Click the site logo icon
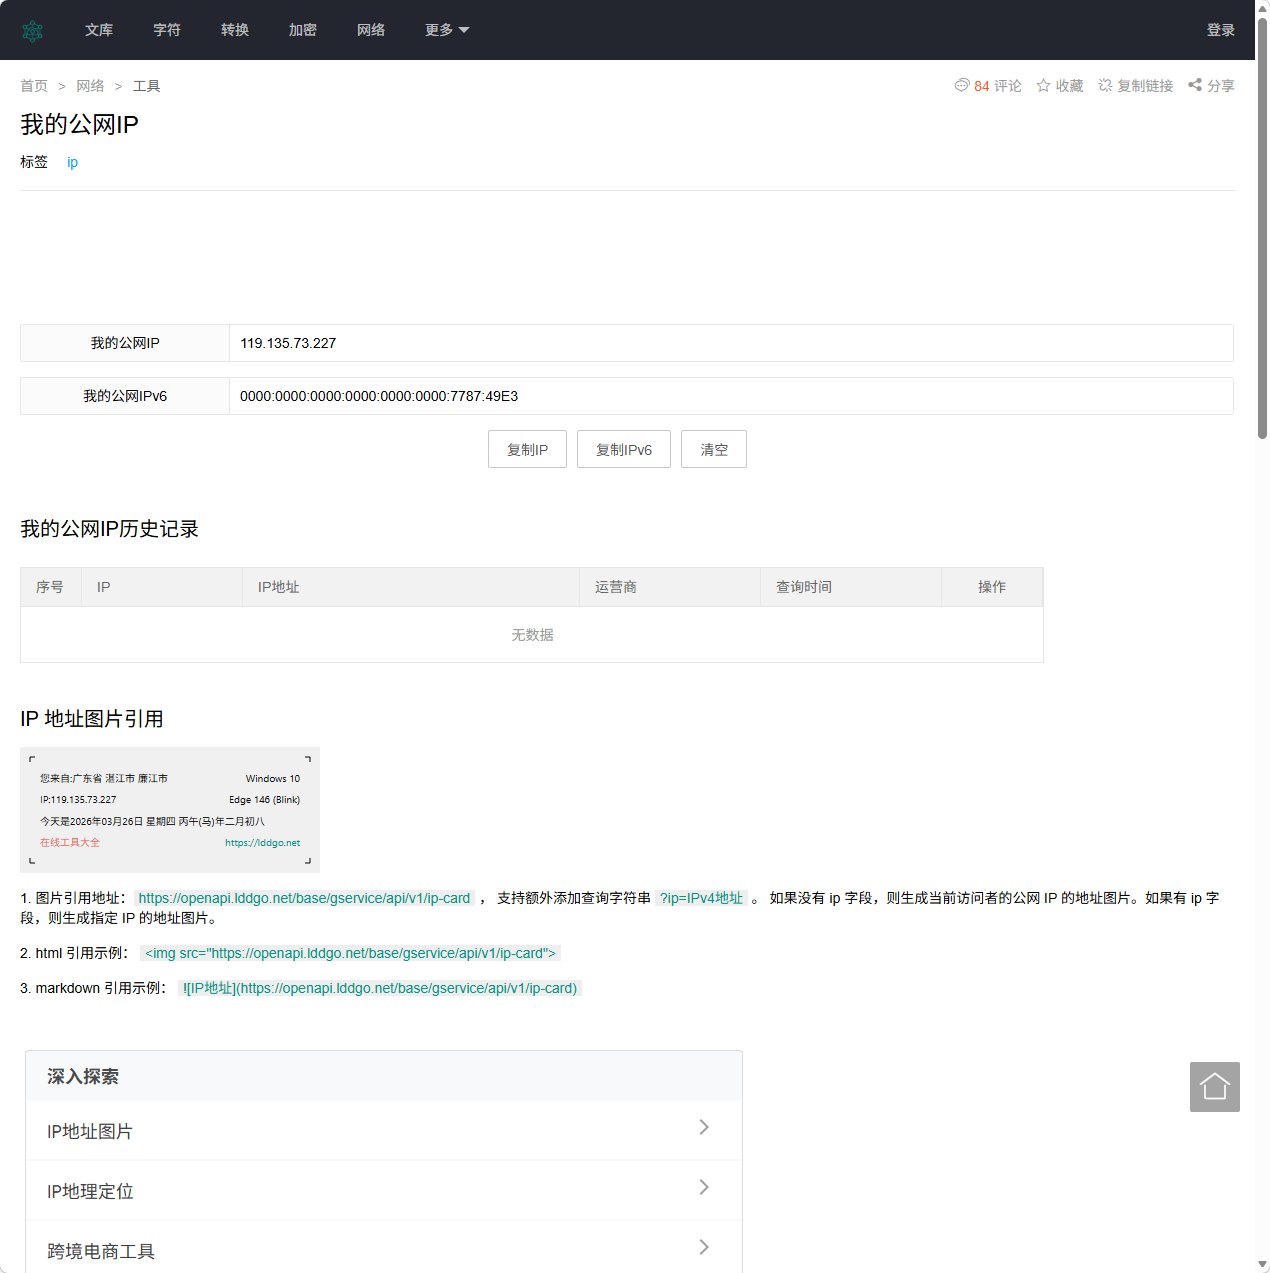 coord(33,30)
